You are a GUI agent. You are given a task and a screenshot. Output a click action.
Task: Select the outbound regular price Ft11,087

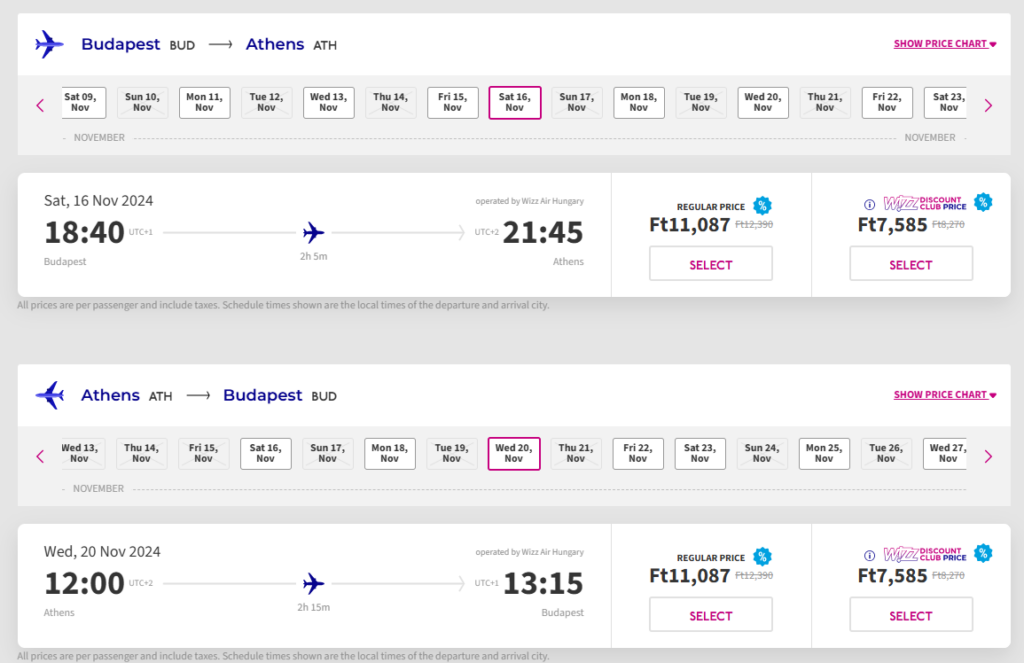coord(711,264)
